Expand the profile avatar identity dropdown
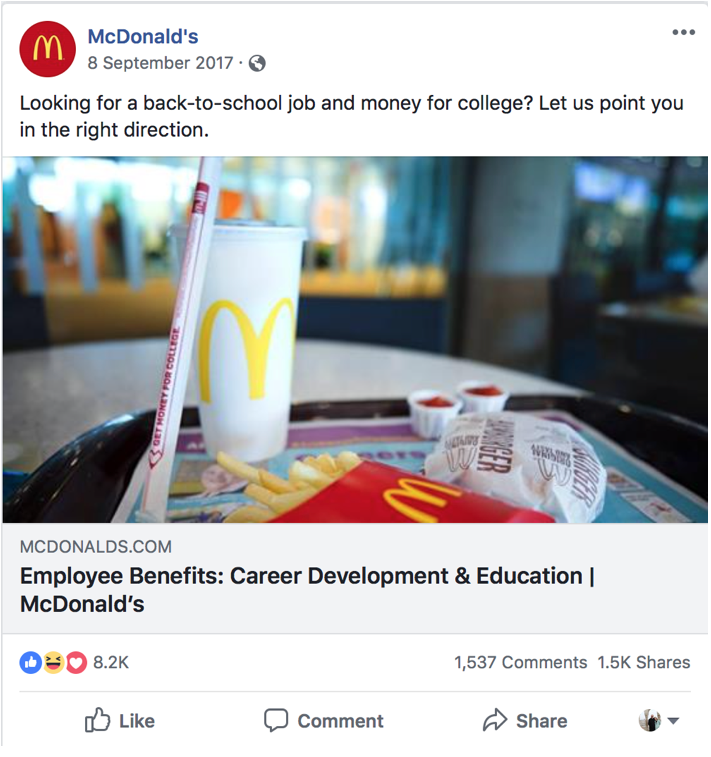This screenshot has height=757, width=711. click(x=659, y=721)
